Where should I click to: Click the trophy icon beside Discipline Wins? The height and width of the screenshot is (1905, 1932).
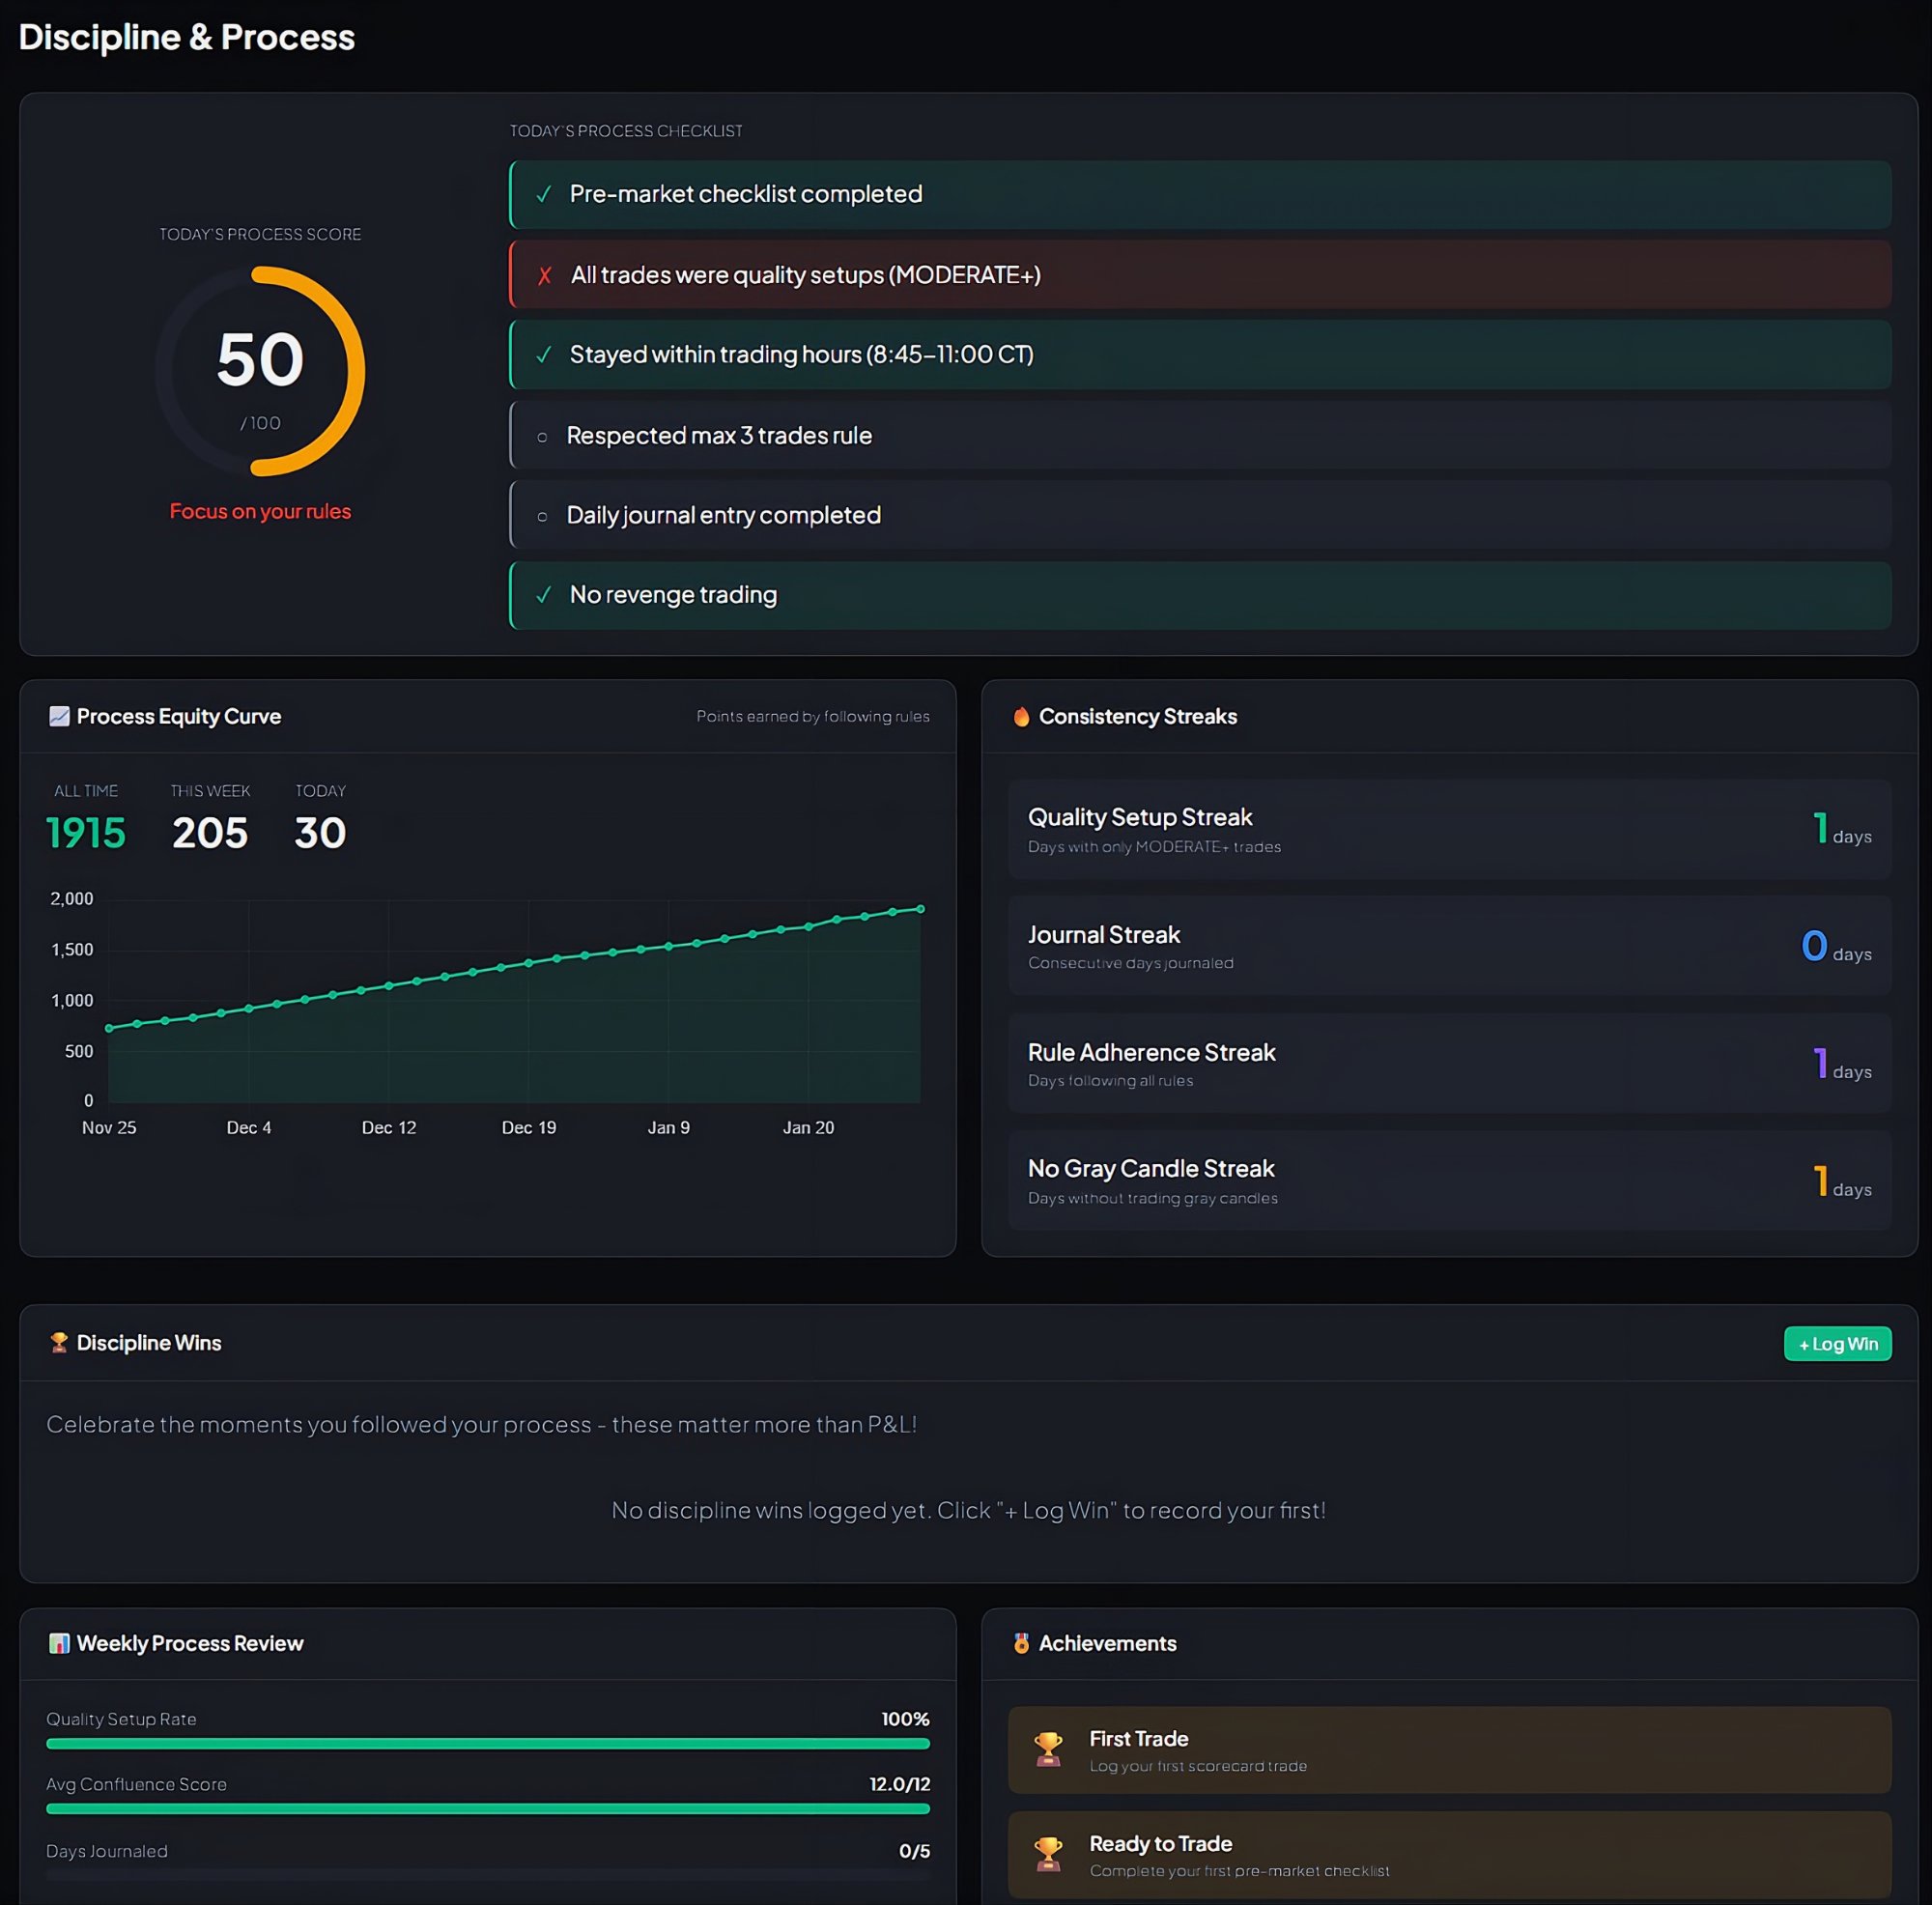coord(59,1342)
